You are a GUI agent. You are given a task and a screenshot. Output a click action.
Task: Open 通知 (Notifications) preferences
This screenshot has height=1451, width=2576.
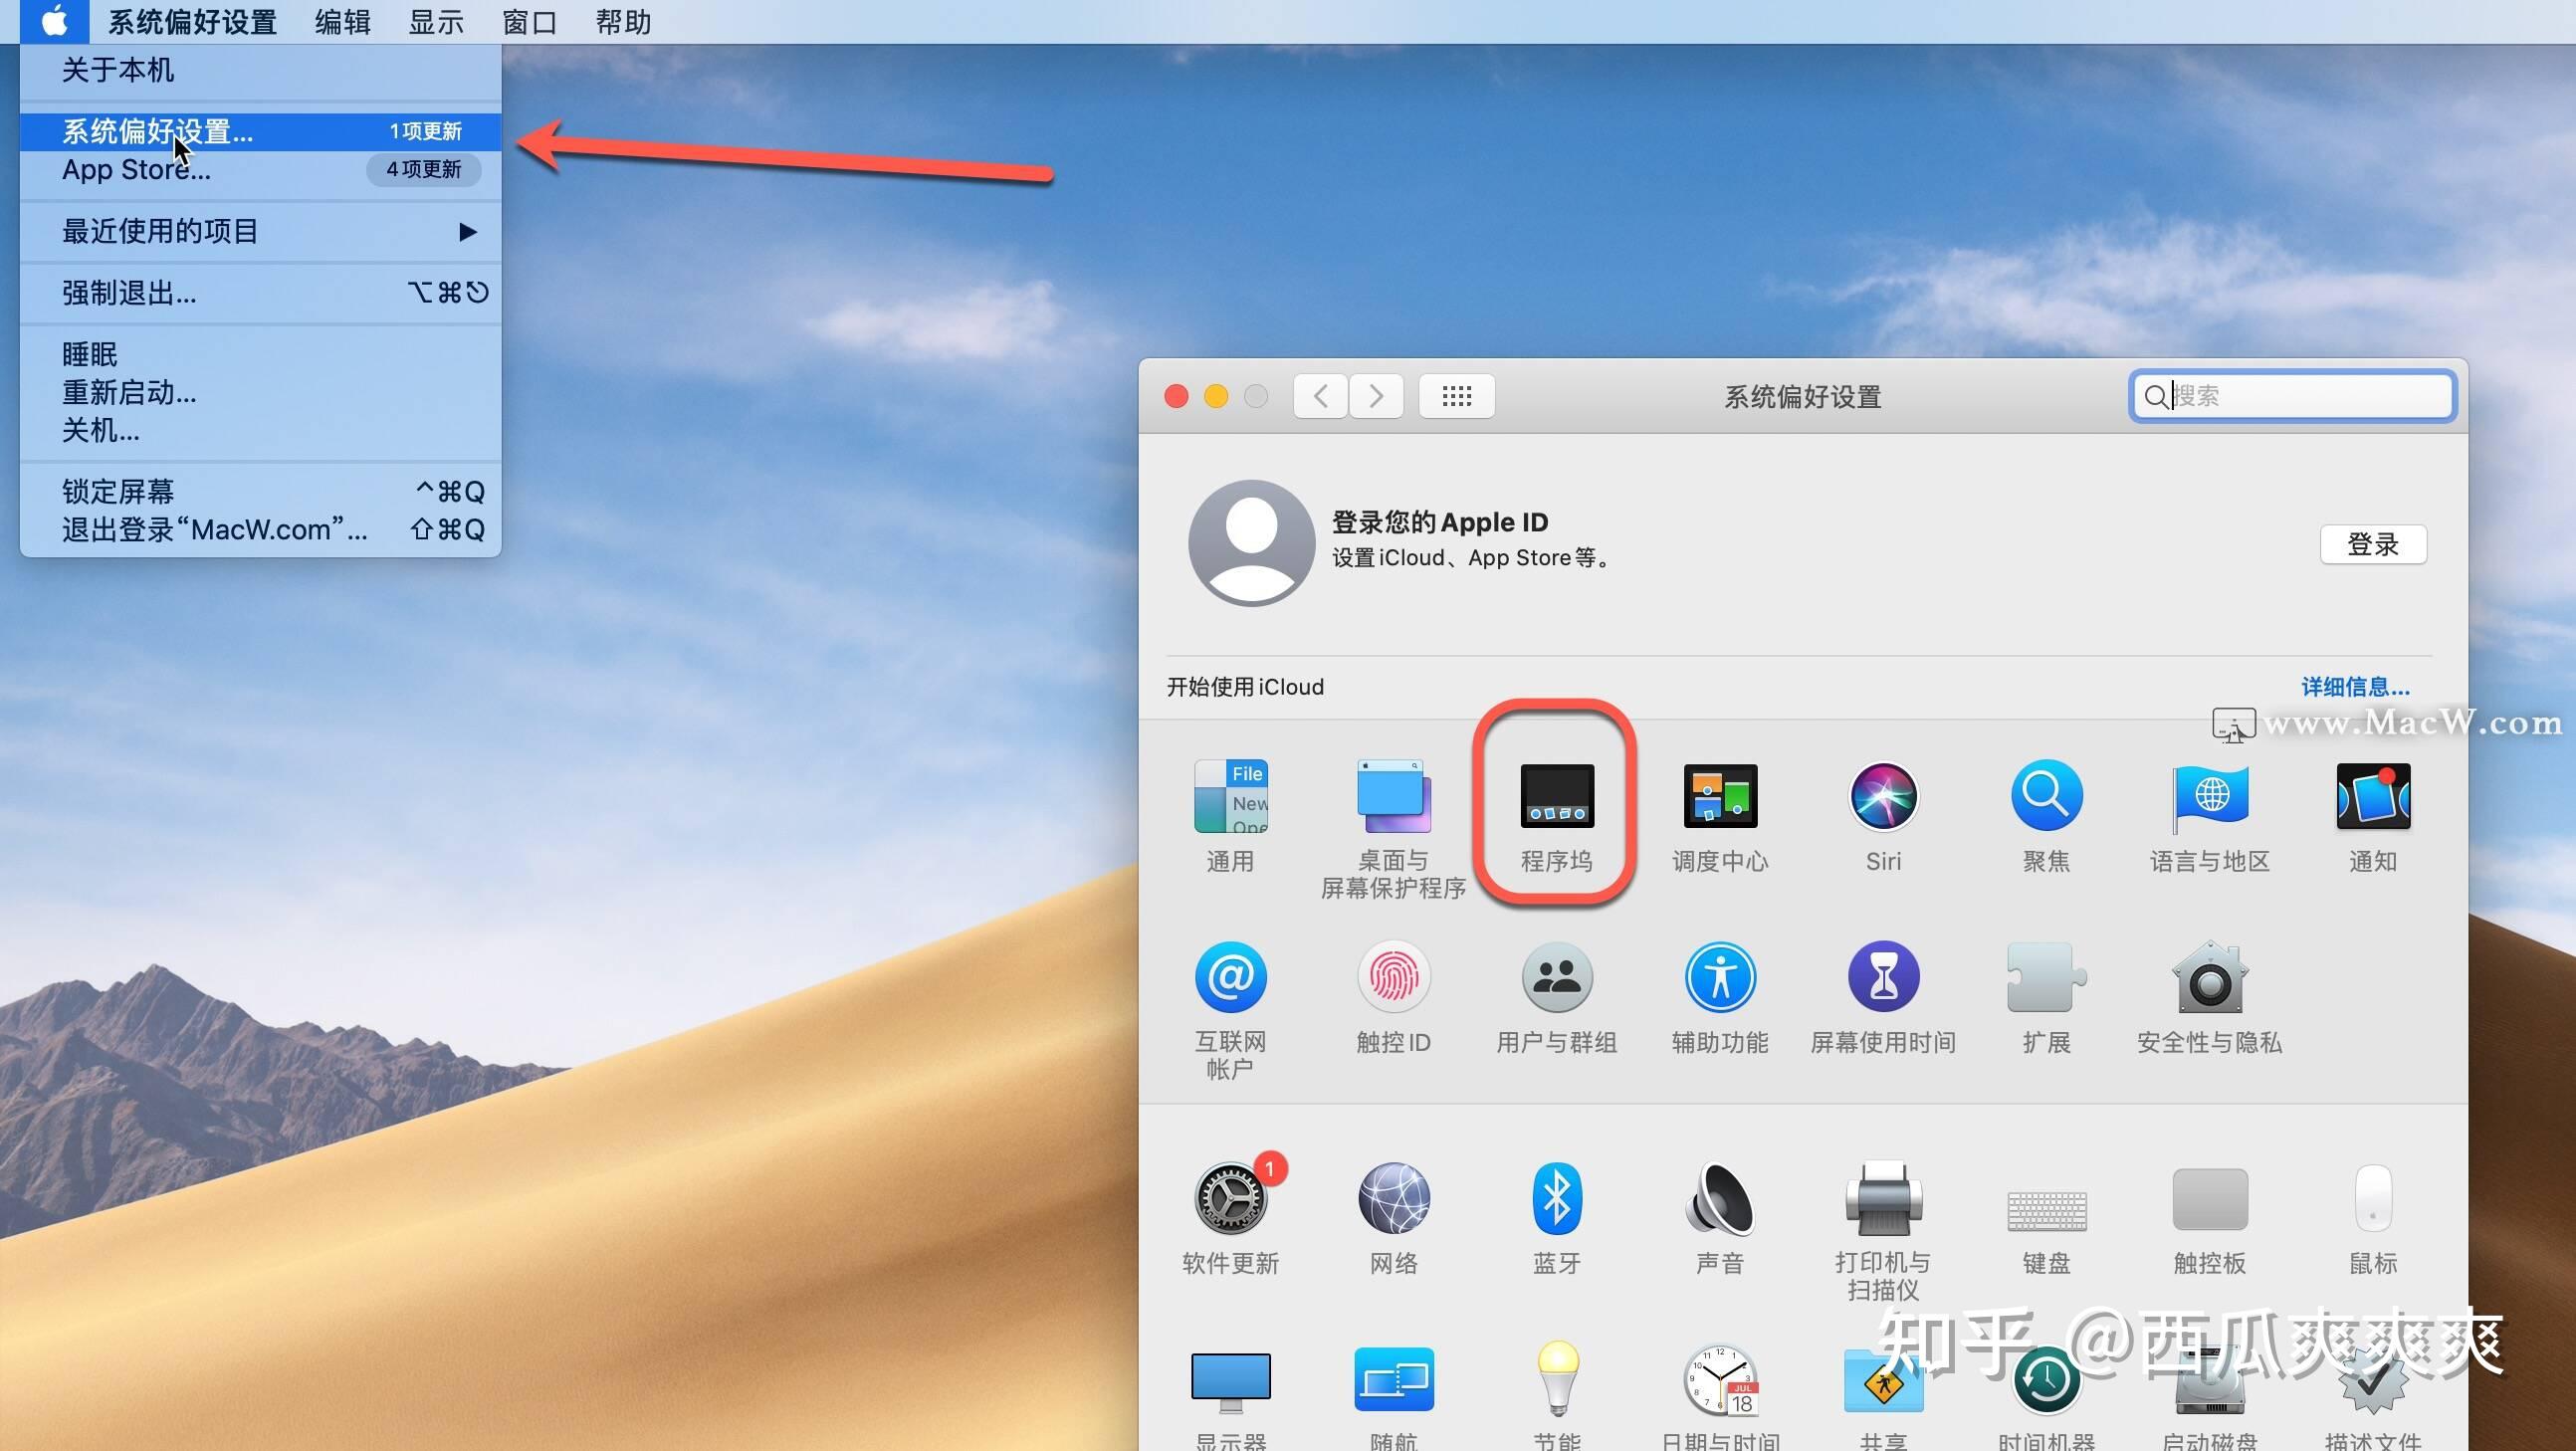2373,797
